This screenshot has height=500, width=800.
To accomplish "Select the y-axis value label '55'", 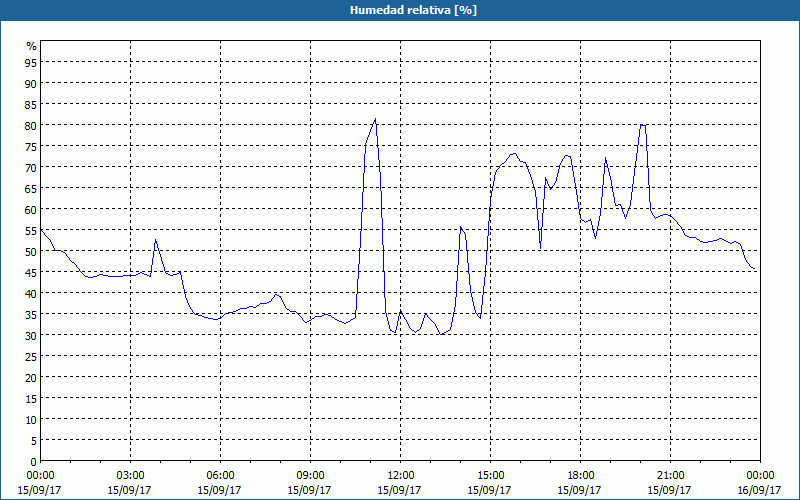I will 31,231.
